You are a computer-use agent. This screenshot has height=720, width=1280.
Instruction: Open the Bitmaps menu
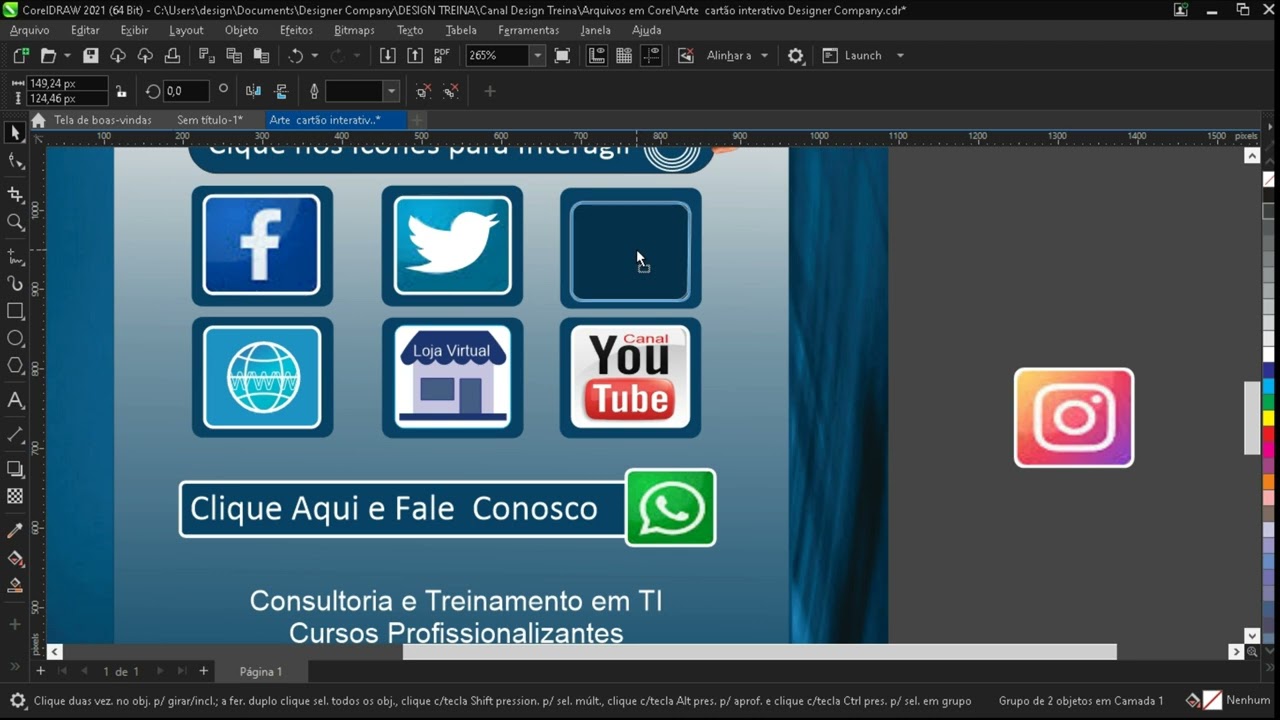coord(354,30)
